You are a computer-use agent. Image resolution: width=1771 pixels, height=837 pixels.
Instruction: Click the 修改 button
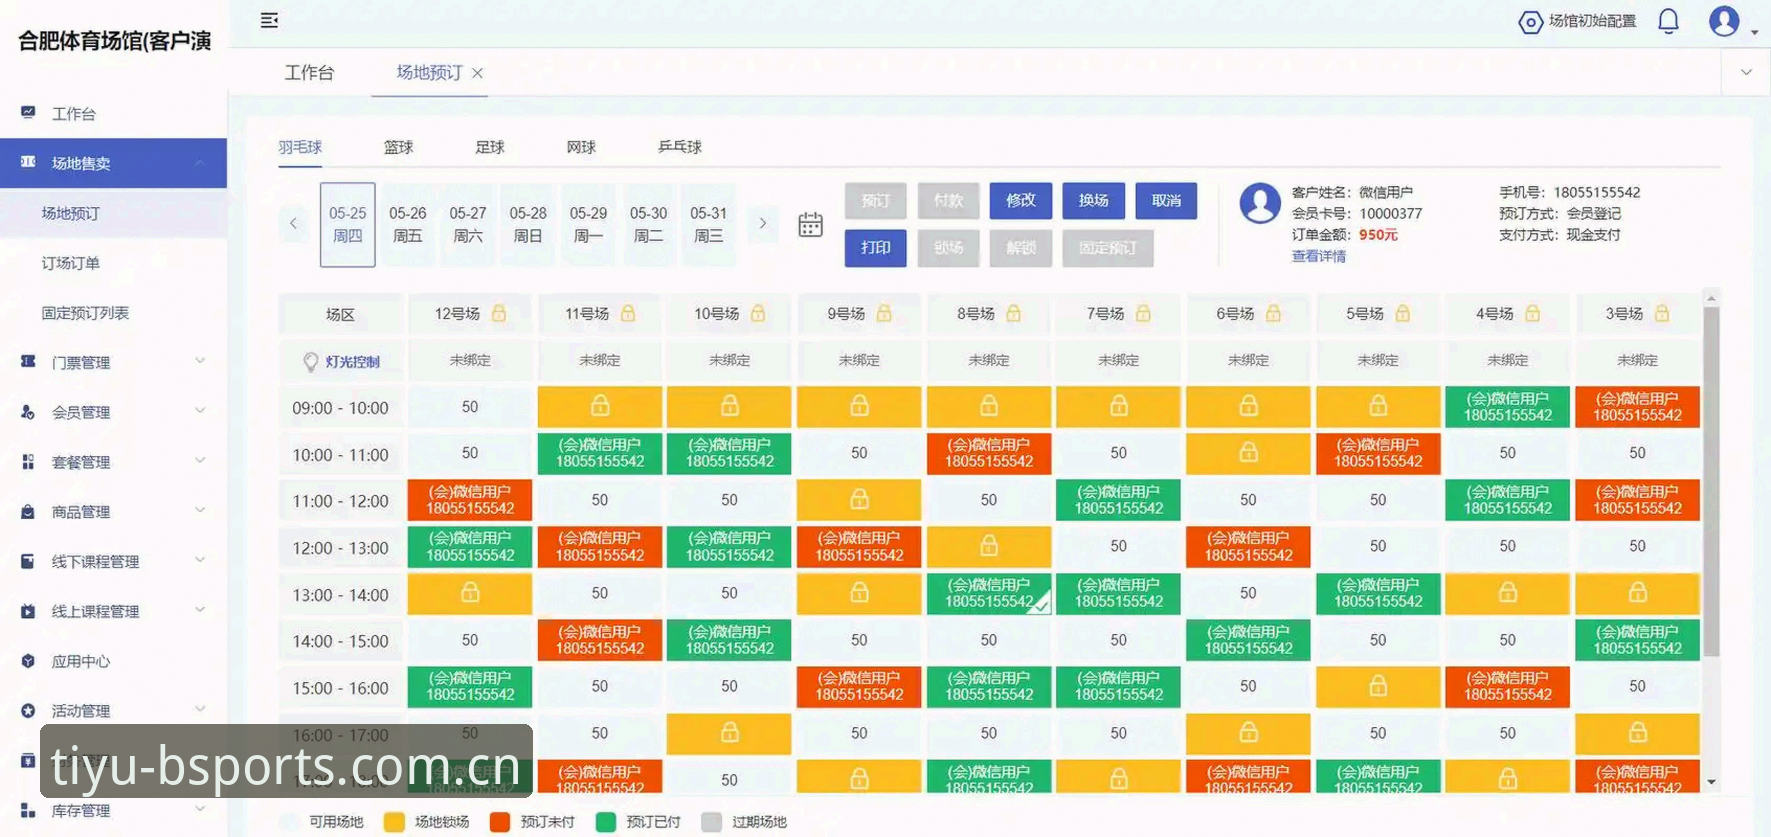tap(1021, 200)
